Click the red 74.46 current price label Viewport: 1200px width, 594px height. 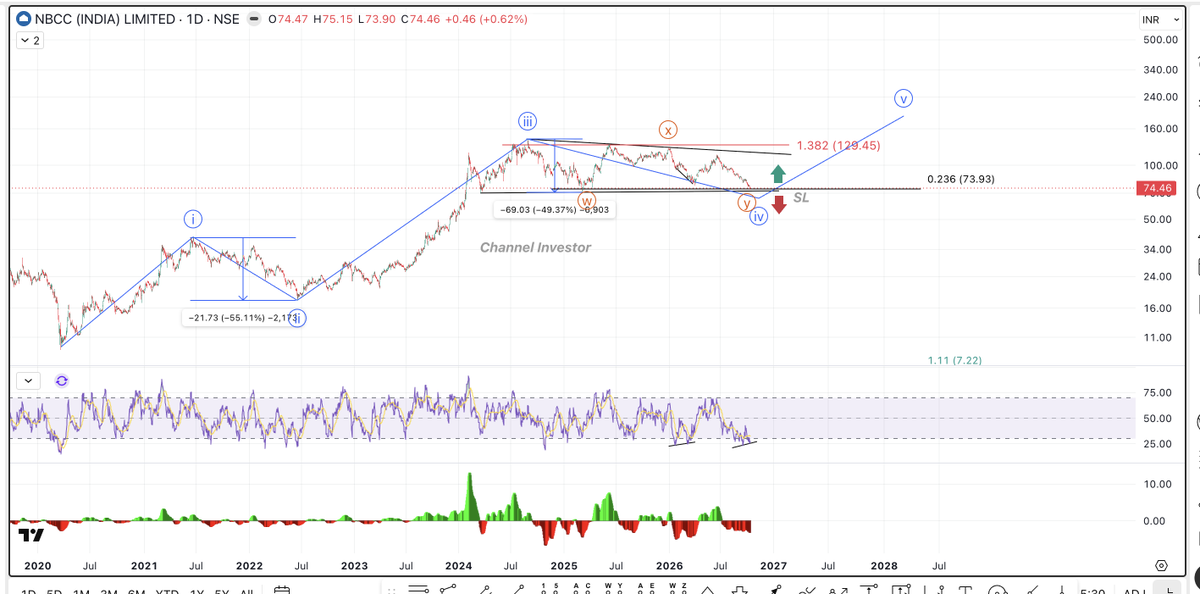[x=1156, y=188]
